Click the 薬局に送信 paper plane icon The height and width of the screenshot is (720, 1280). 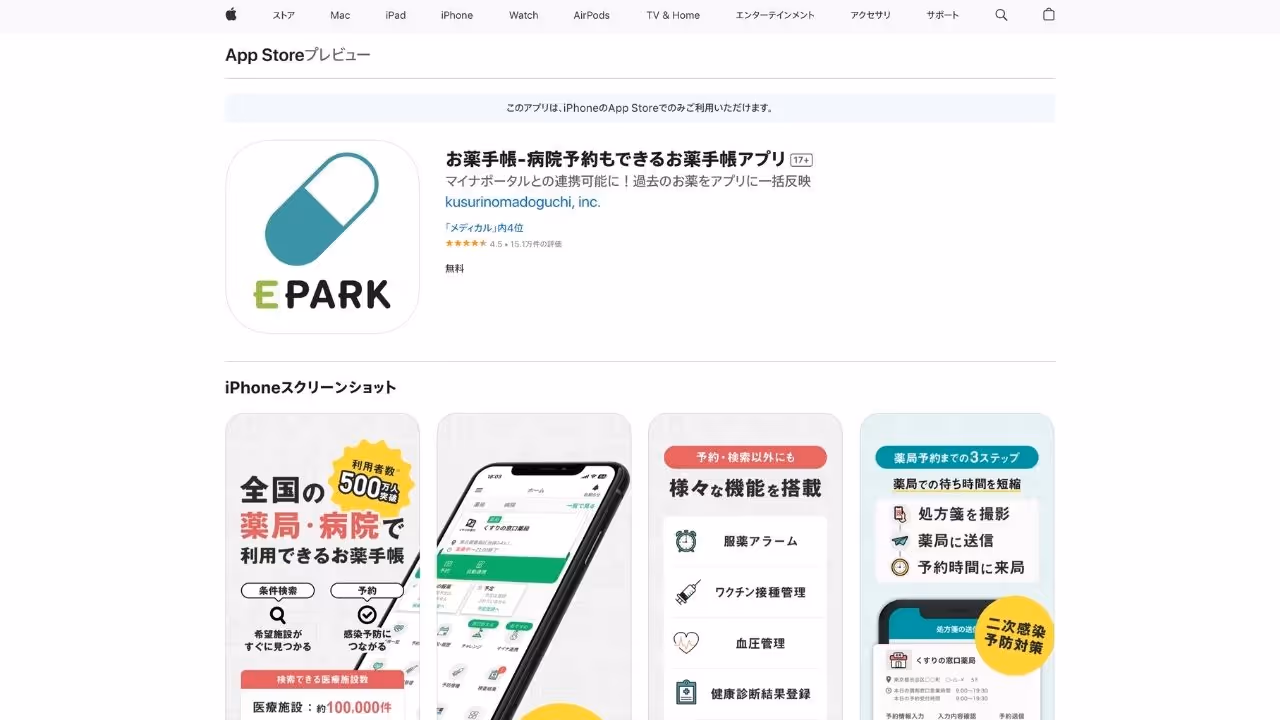[x=900, y=540]
